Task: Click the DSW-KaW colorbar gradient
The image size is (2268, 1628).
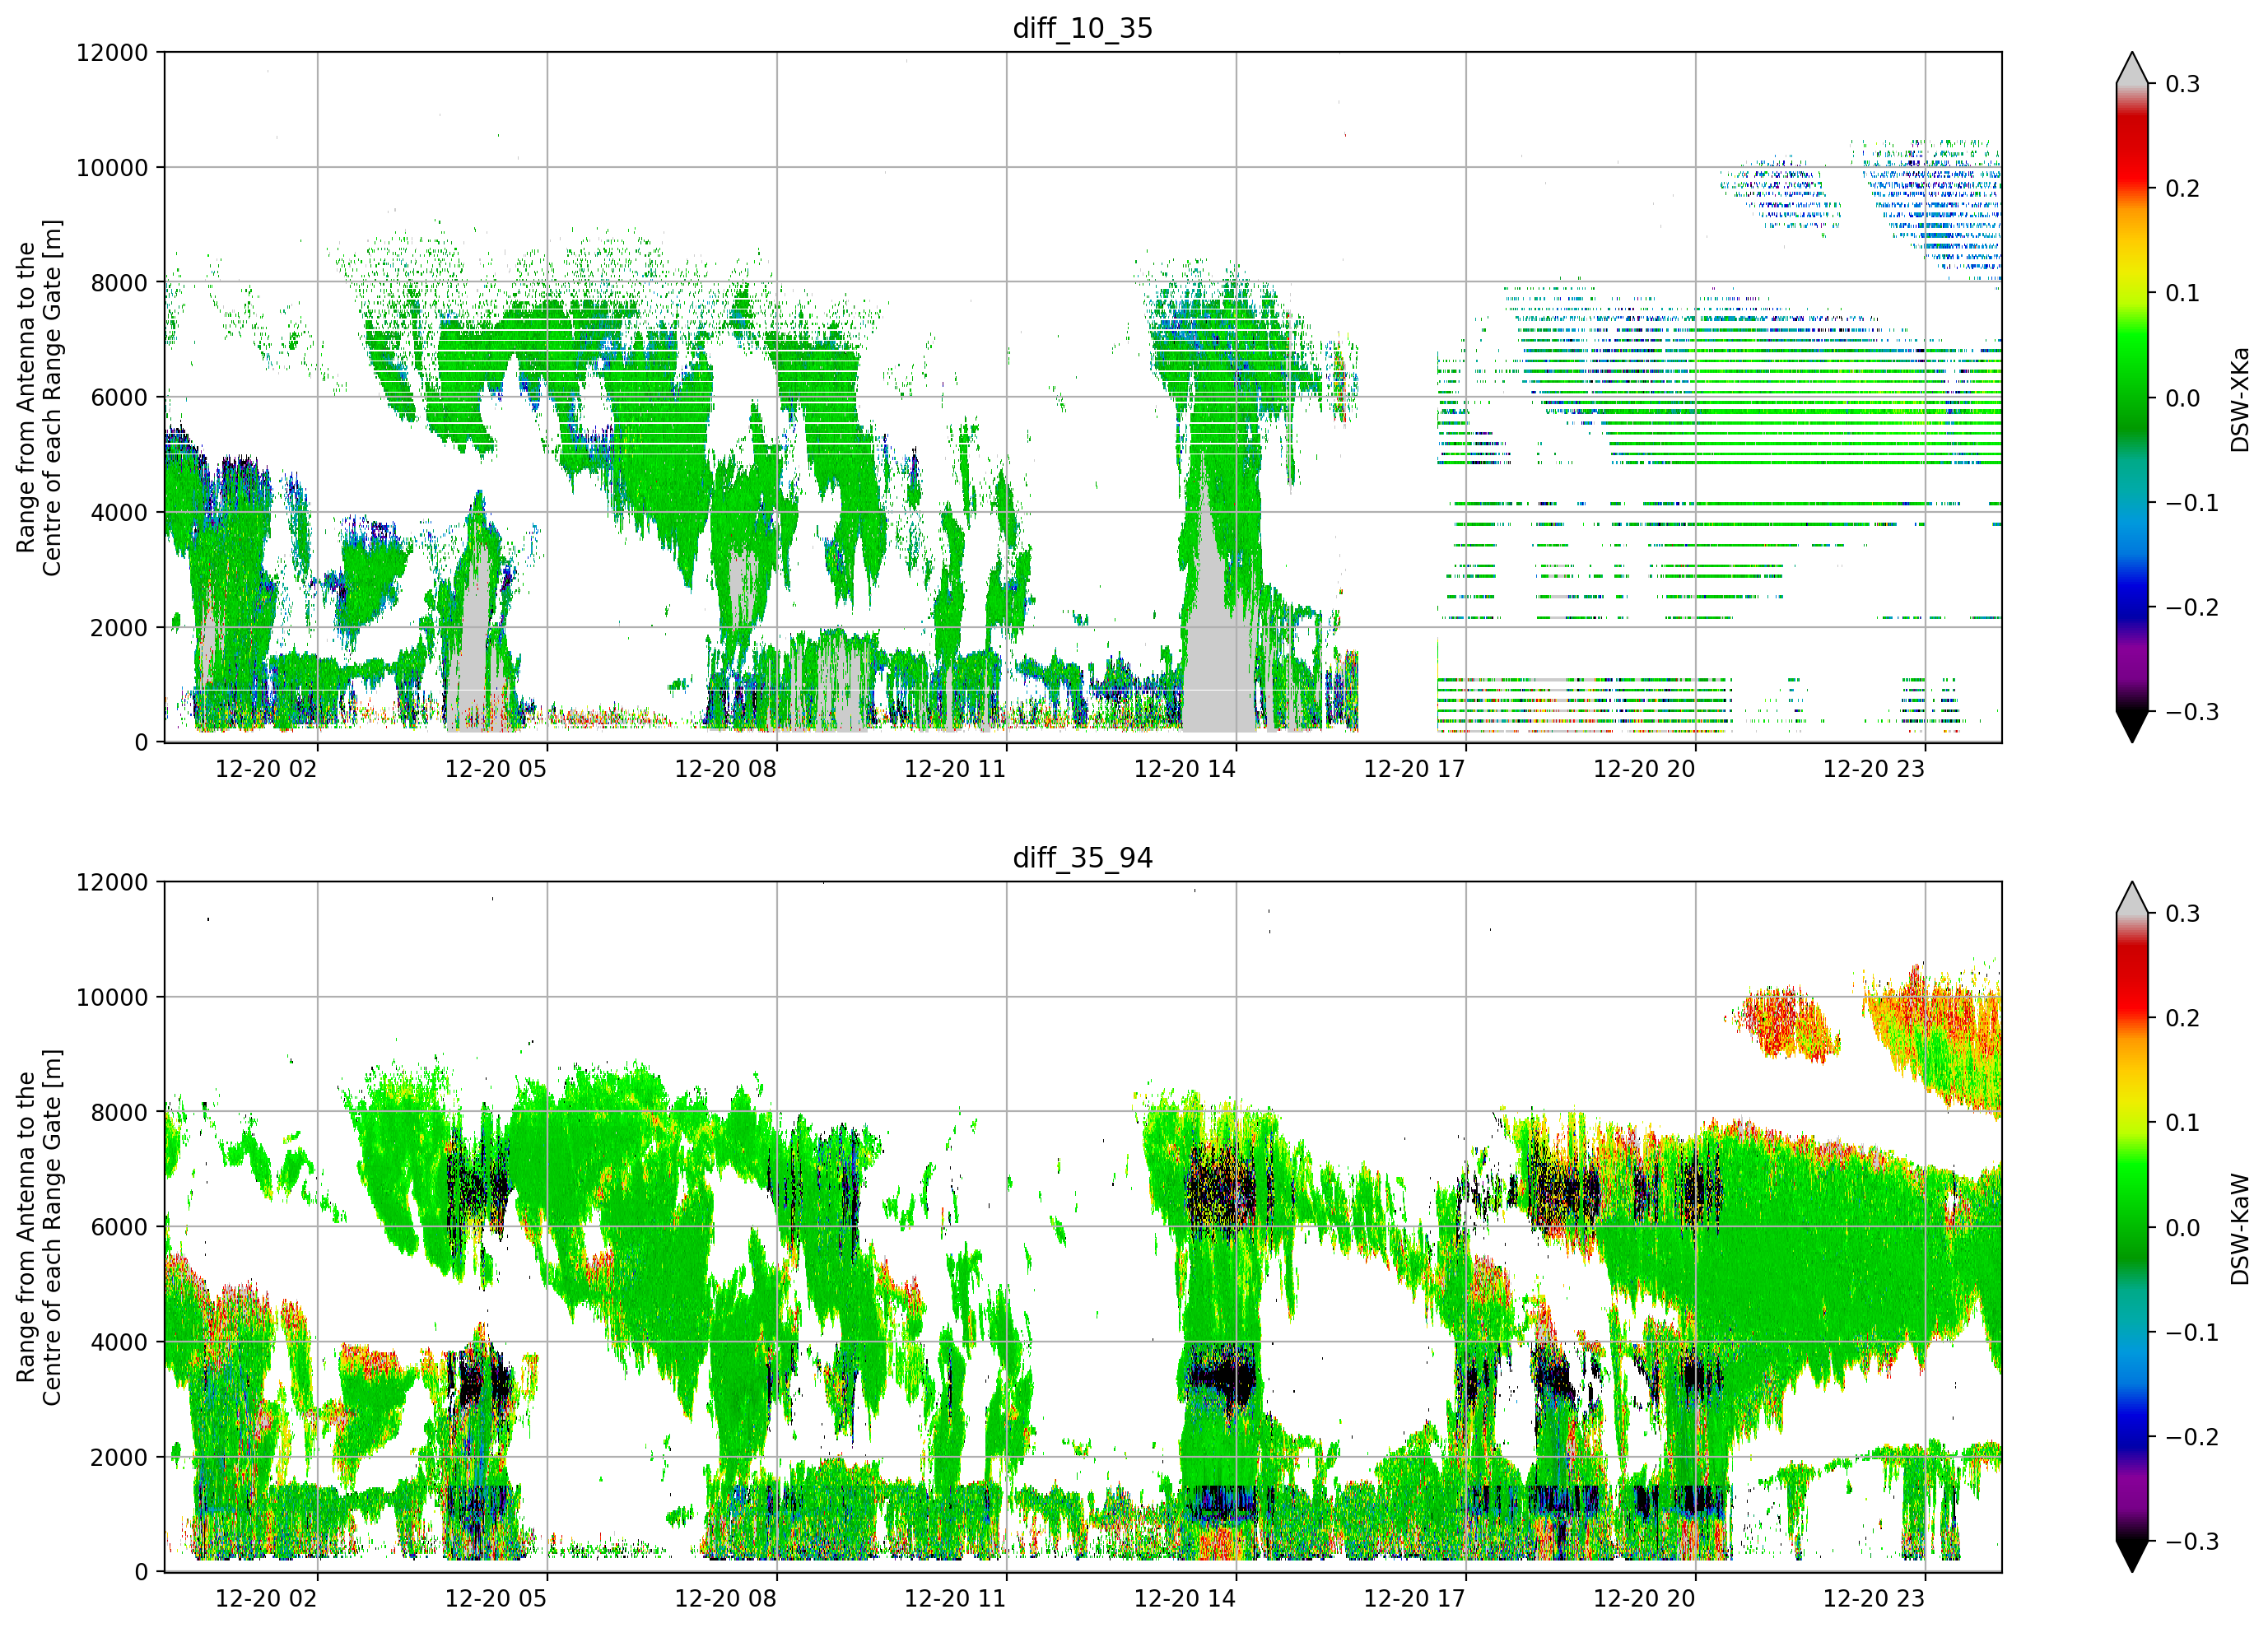Action: pos(2132,1227)
